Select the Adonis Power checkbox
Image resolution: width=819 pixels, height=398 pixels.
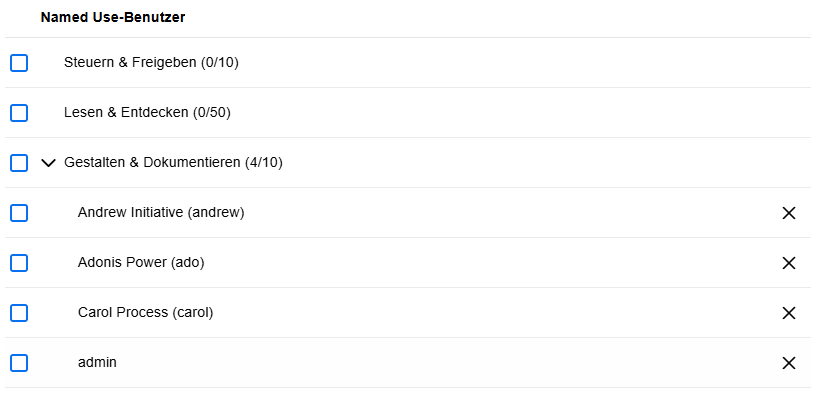19,263
